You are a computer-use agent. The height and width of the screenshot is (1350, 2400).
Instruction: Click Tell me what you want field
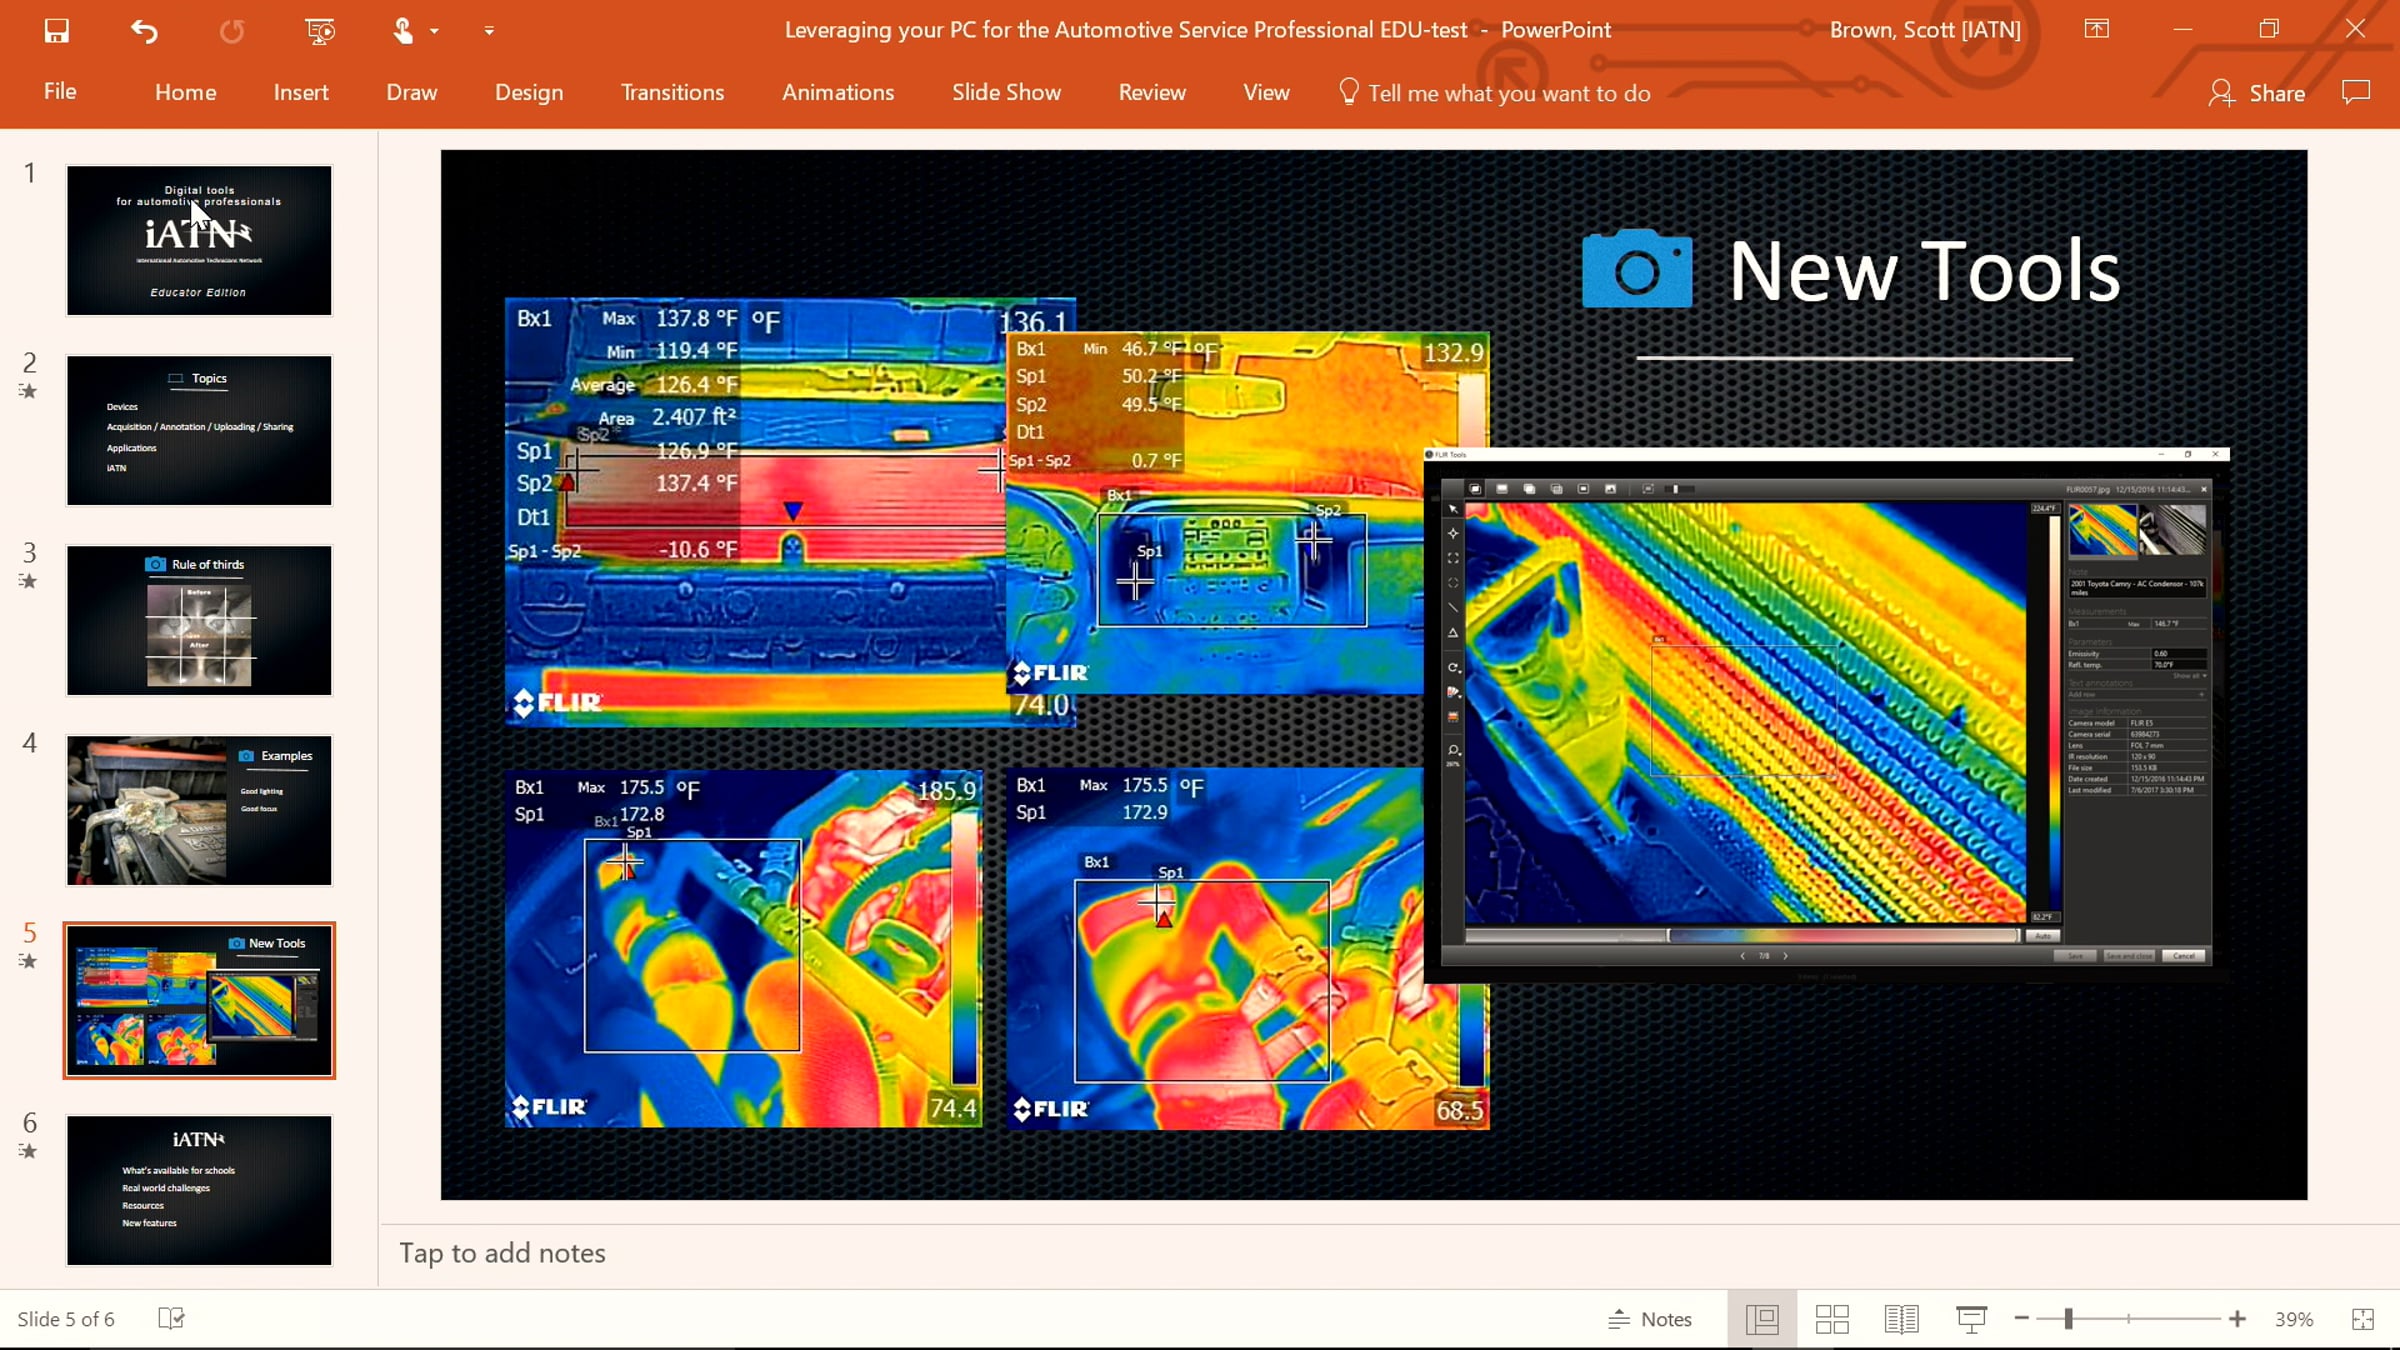pos(1508,93)
